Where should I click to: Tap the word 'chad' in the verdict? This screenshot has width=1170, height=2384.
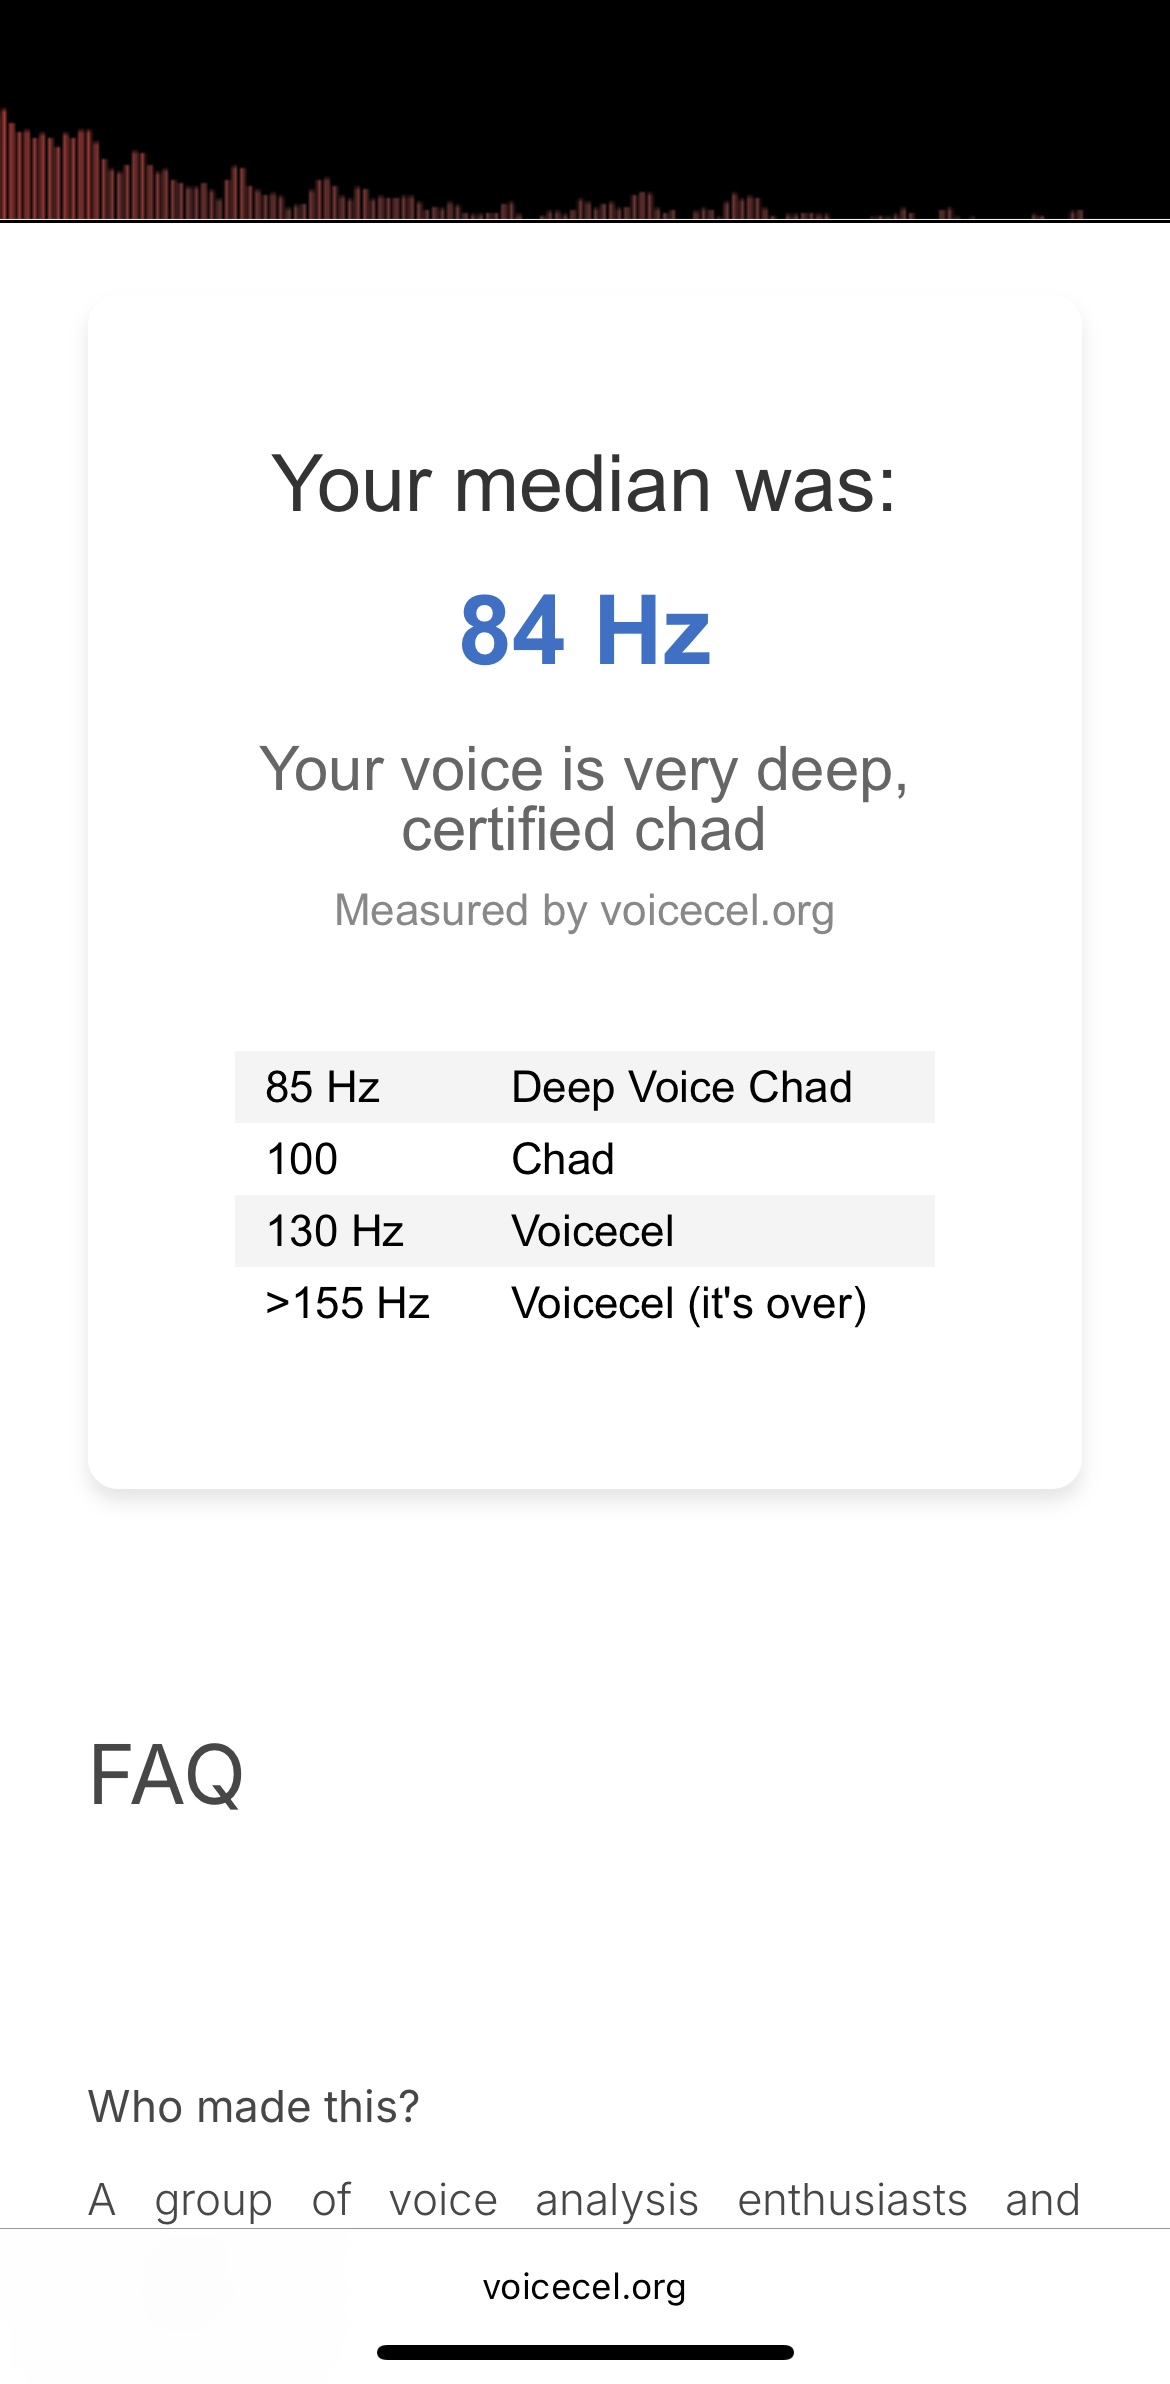click(x=700, y=830)
